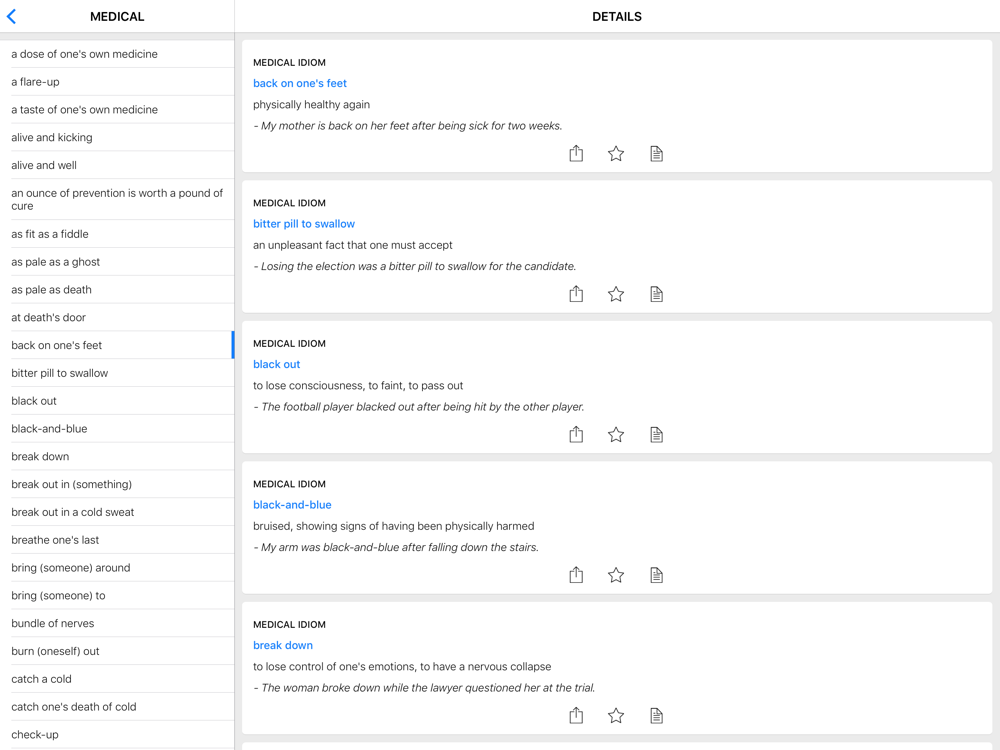
Task: Choose 'bundle of nerves' from the list
Action: click(117, 623)
